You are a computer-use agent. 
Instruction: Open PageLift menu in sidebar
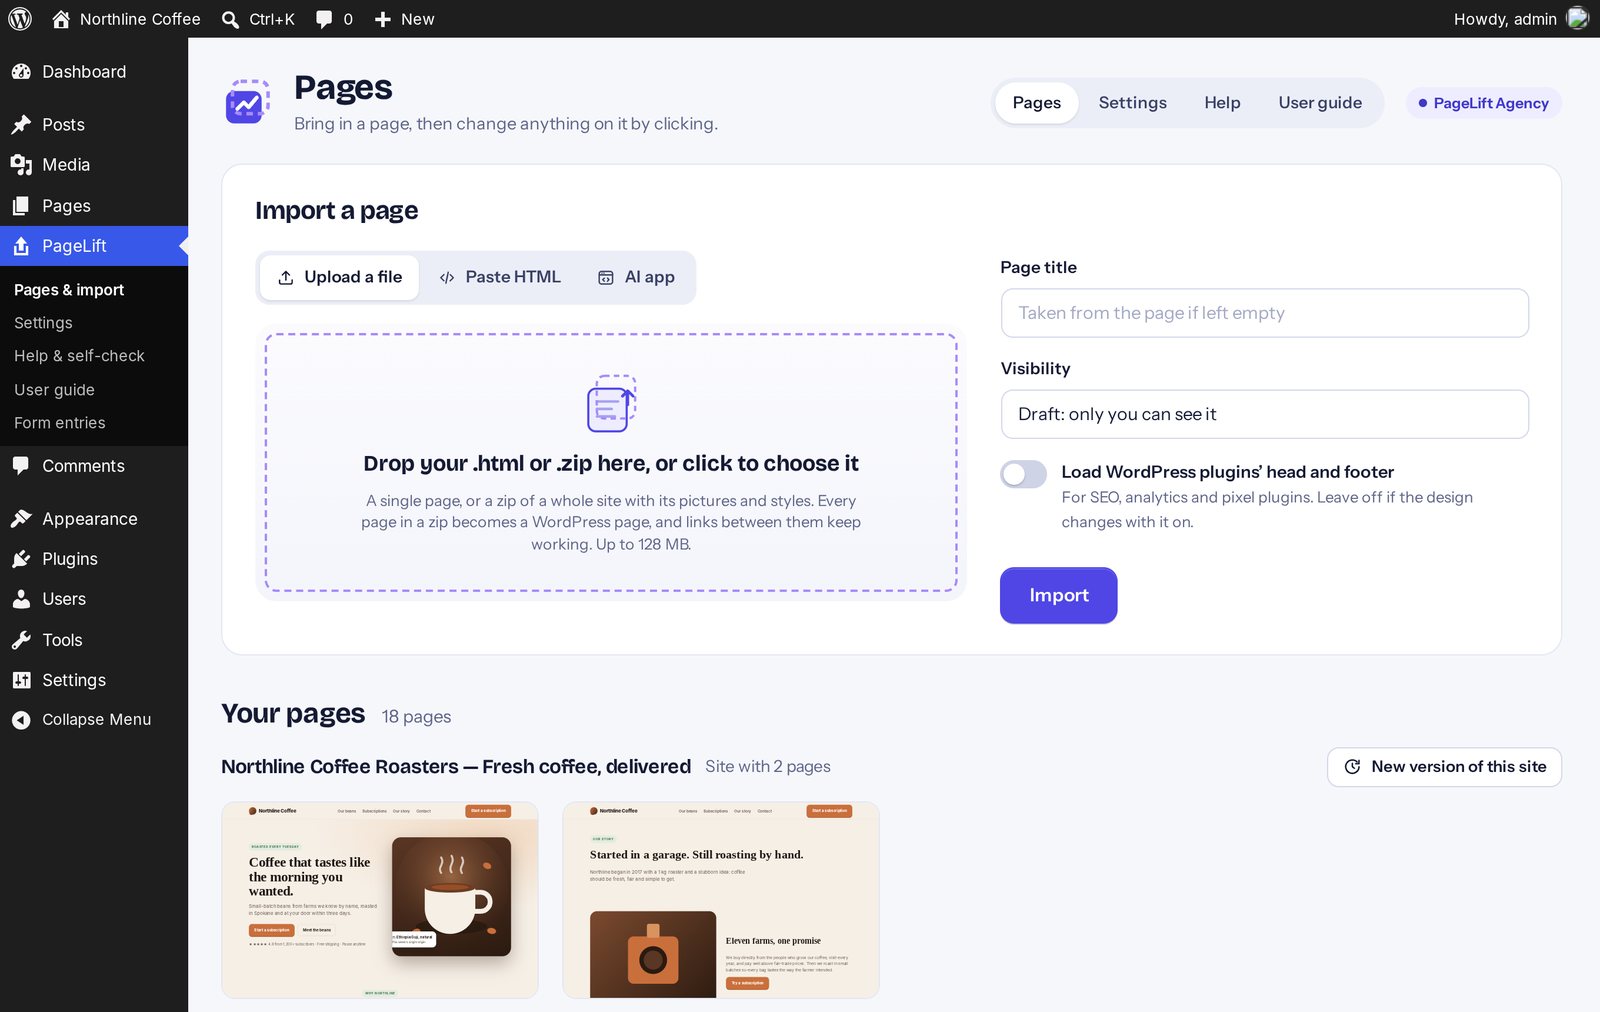point(94,246)
